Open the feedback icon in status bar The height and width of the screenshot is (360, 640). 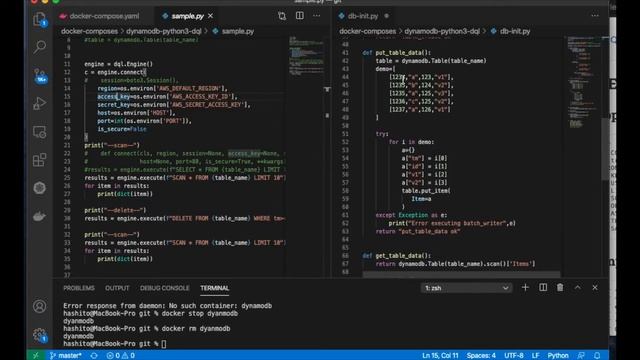[581, 356]
